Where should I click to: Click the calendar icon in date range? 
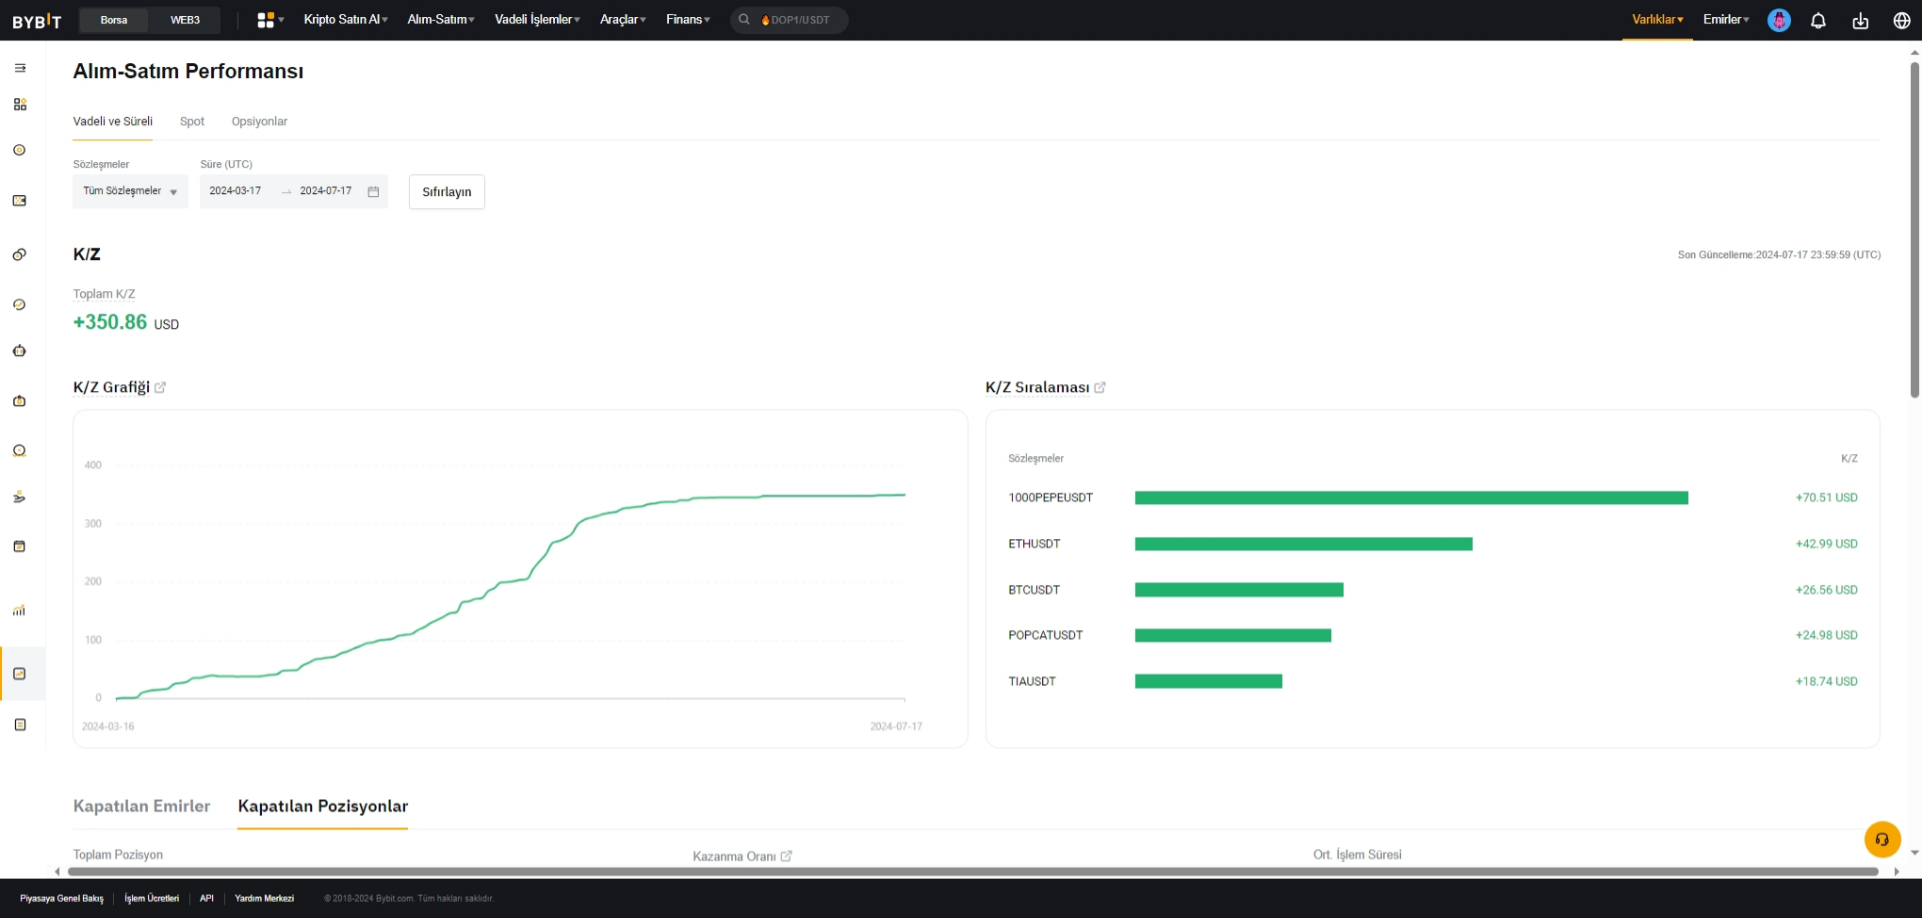(x=373, y=191)
